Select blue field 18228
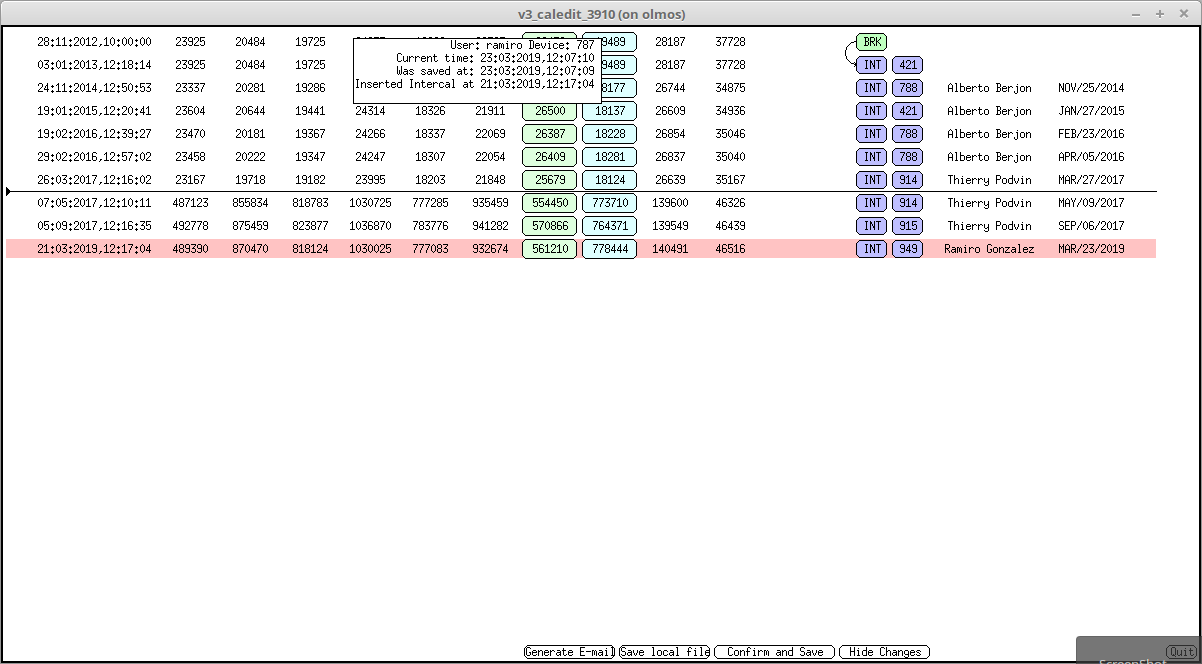The width and height of the screenshot is (1202, 664). point(610,134)
